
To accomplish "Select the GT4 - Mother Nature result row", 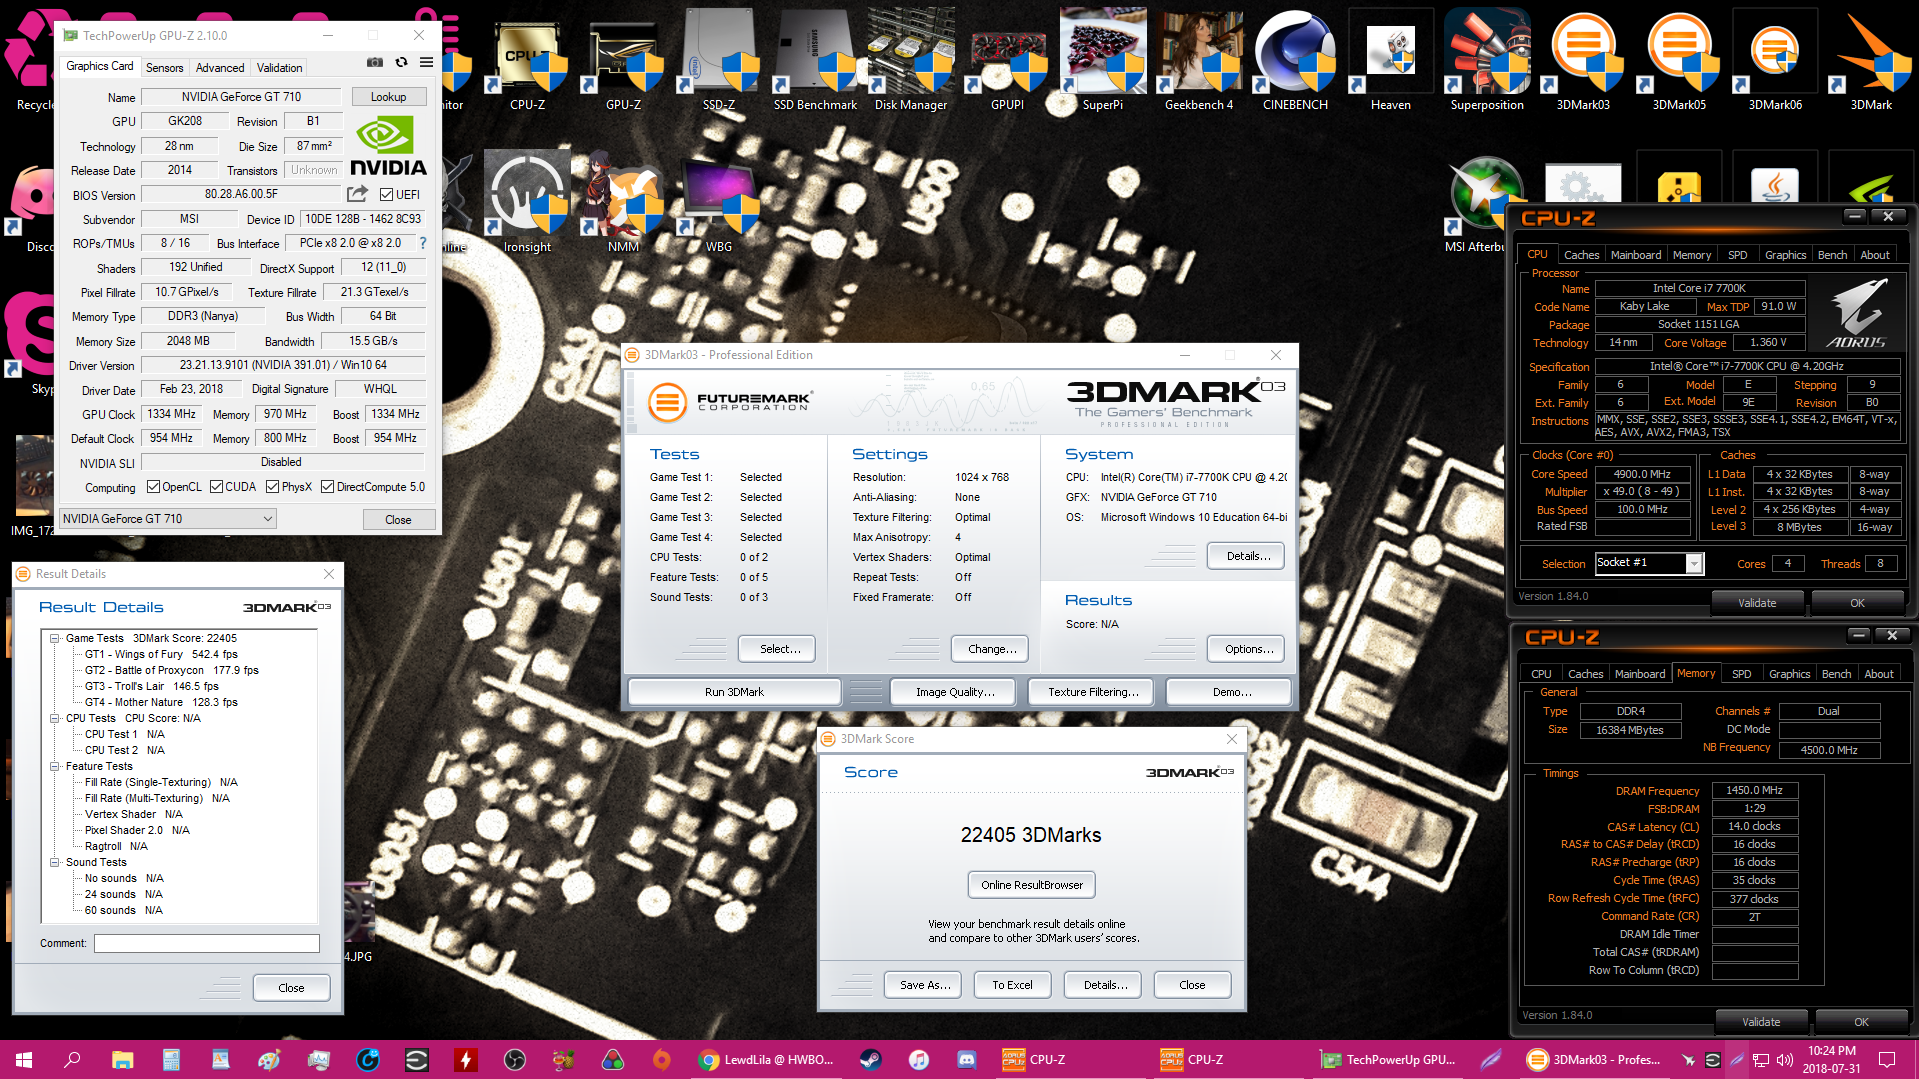I will point(161,702).
